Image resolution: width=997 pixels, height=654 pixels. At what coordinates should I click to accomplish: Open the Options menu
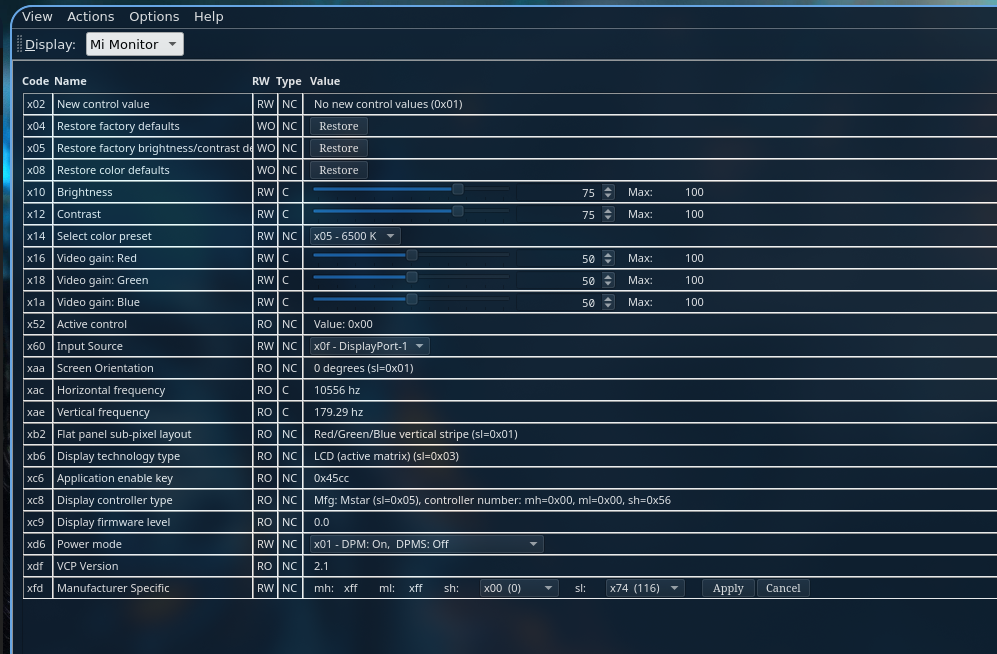(x=154, y=17)
